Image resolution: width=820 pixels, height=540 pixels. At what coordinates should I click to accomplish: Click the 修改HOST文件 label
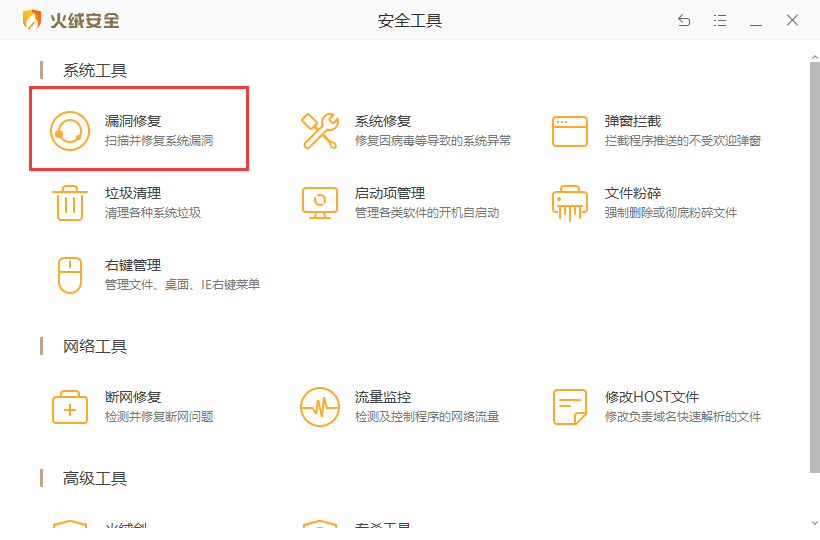coord(652,397)
